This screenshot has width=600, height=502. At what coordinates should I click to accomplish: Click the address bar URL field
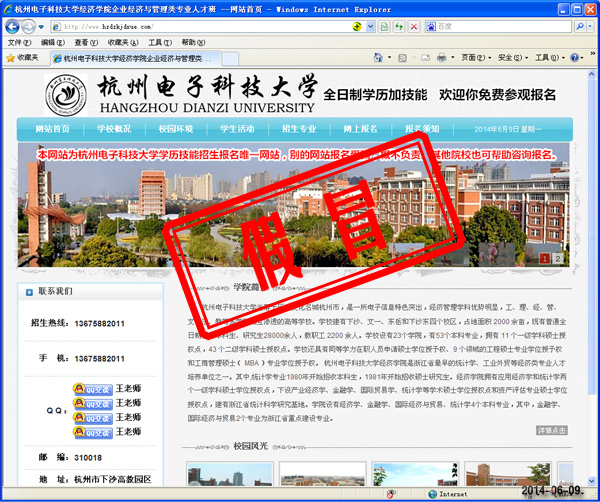click(x=199, y=26)
